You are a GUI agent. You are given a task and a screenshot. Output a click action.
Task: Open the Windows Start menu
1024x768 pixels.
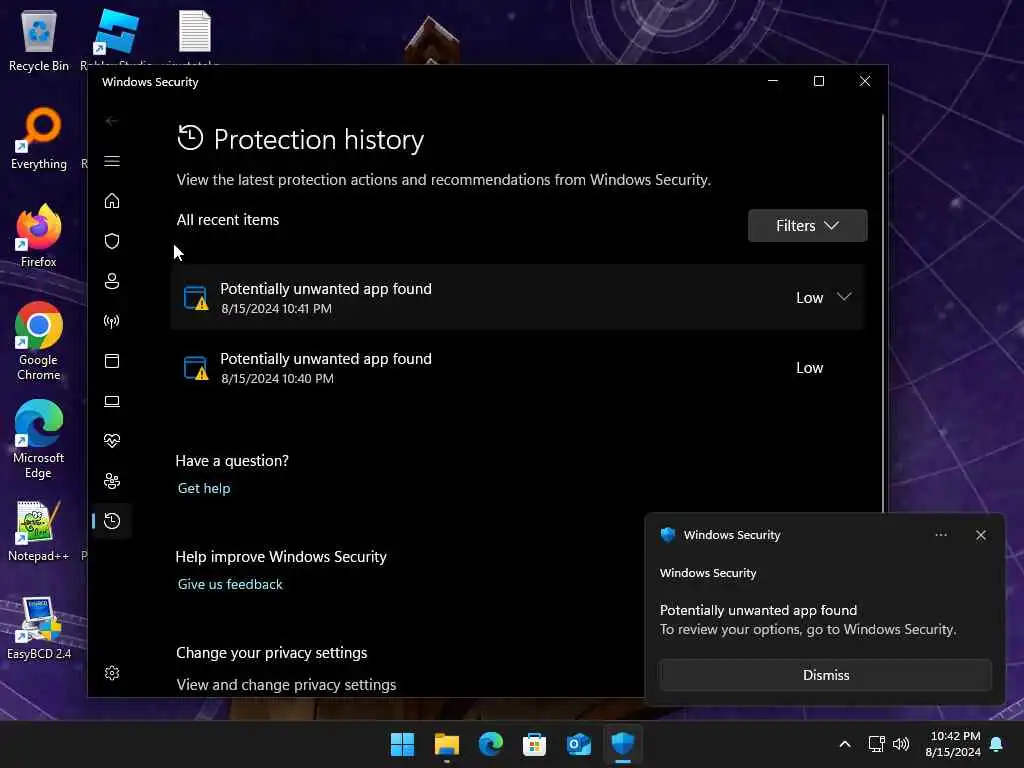[402, 744]
